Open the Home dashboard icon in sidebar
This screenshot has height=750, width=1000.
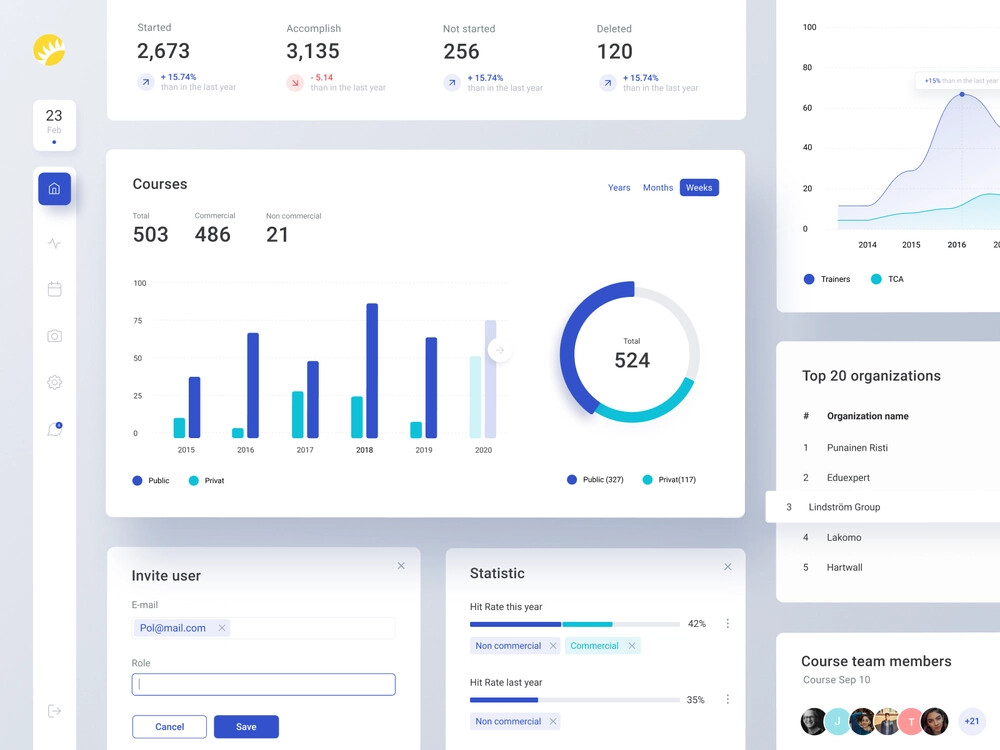pyautogui.click(x=54, y=188)
